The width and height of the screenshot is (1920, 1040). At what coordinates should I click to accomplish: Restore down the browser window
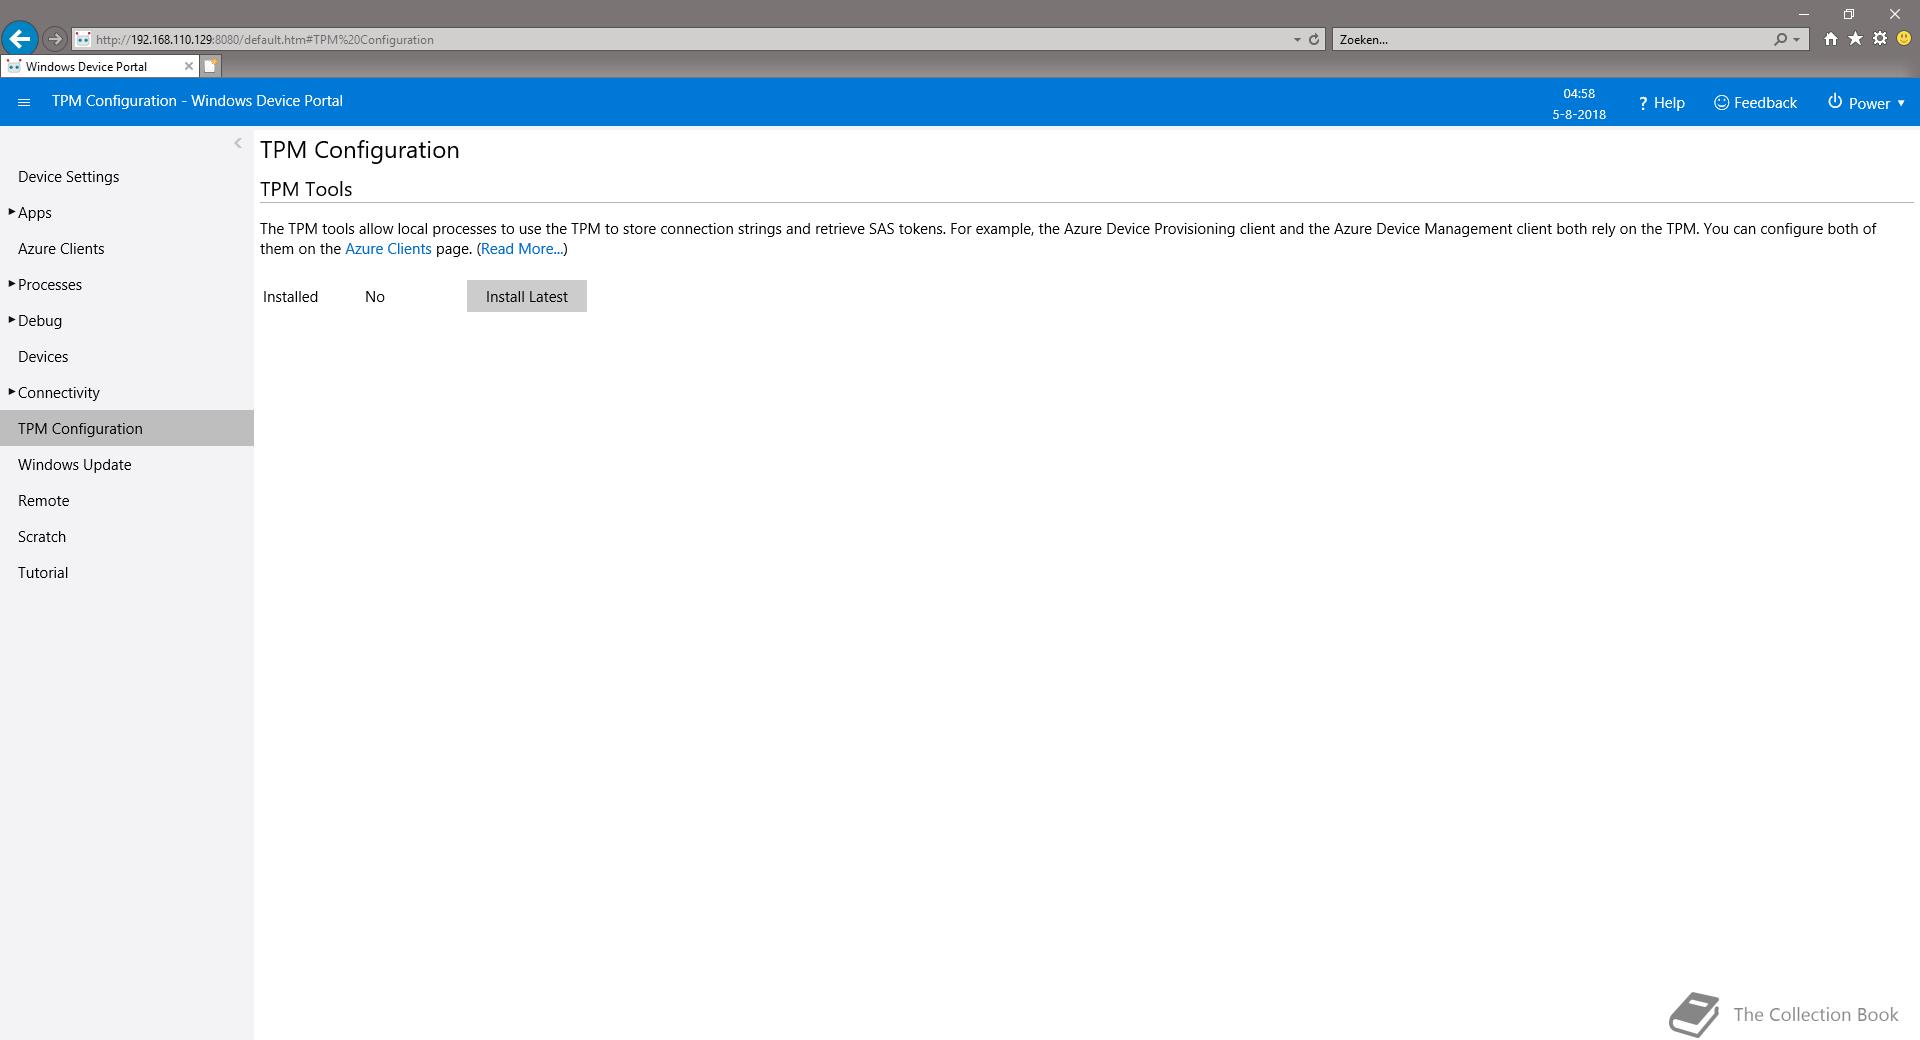click(1849, 14)
